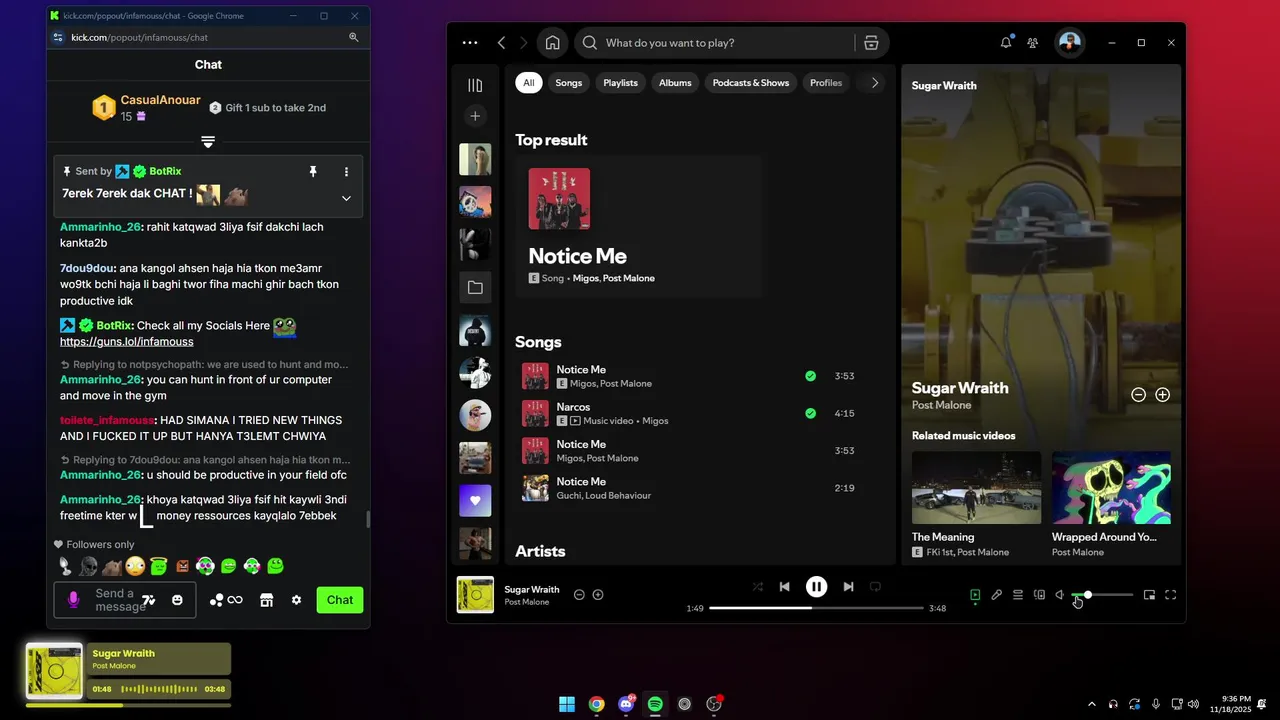Open emote picker smiley in Kick chat
The height and width of the screenshot is (720, 1280).
pos(177,600)
